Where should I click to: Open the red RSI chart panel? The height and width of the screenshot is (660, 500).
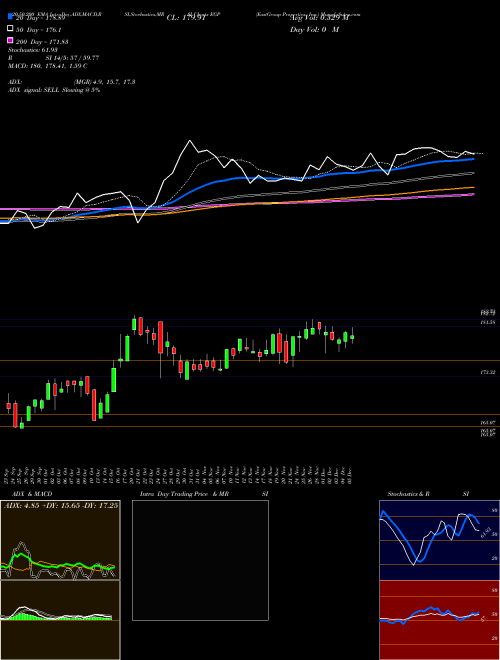coord(439,620)
